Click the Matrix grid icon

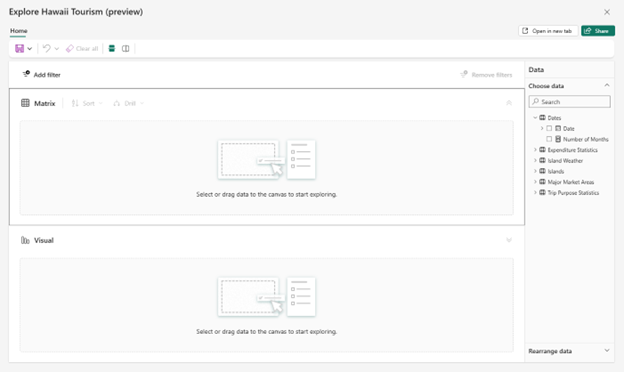(25, 103)
